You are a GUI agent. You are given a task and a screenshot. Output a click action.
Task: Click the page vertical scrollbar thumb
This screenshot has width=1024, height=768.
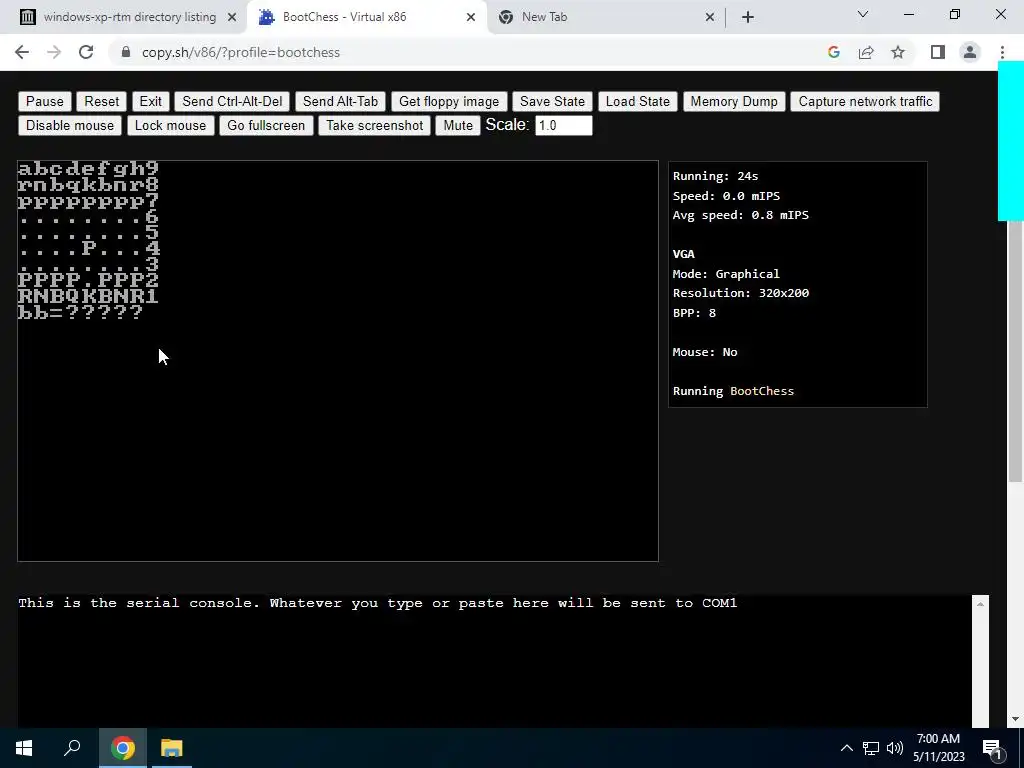click(x=1014, y=351)
